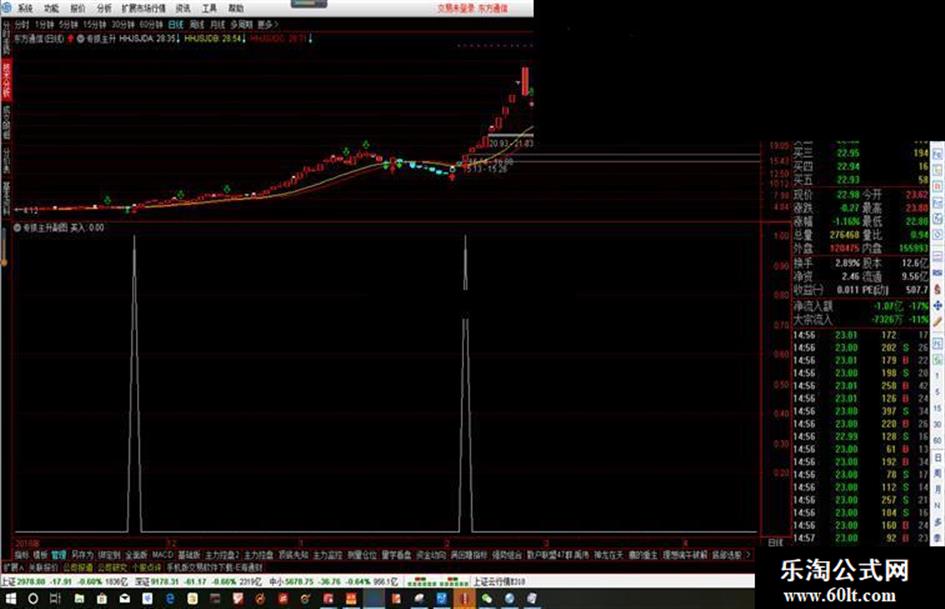The height and width of the screenshot is (609, 945).
Task: Expand the 更多> period list
Action: click(x=268, y=25)
